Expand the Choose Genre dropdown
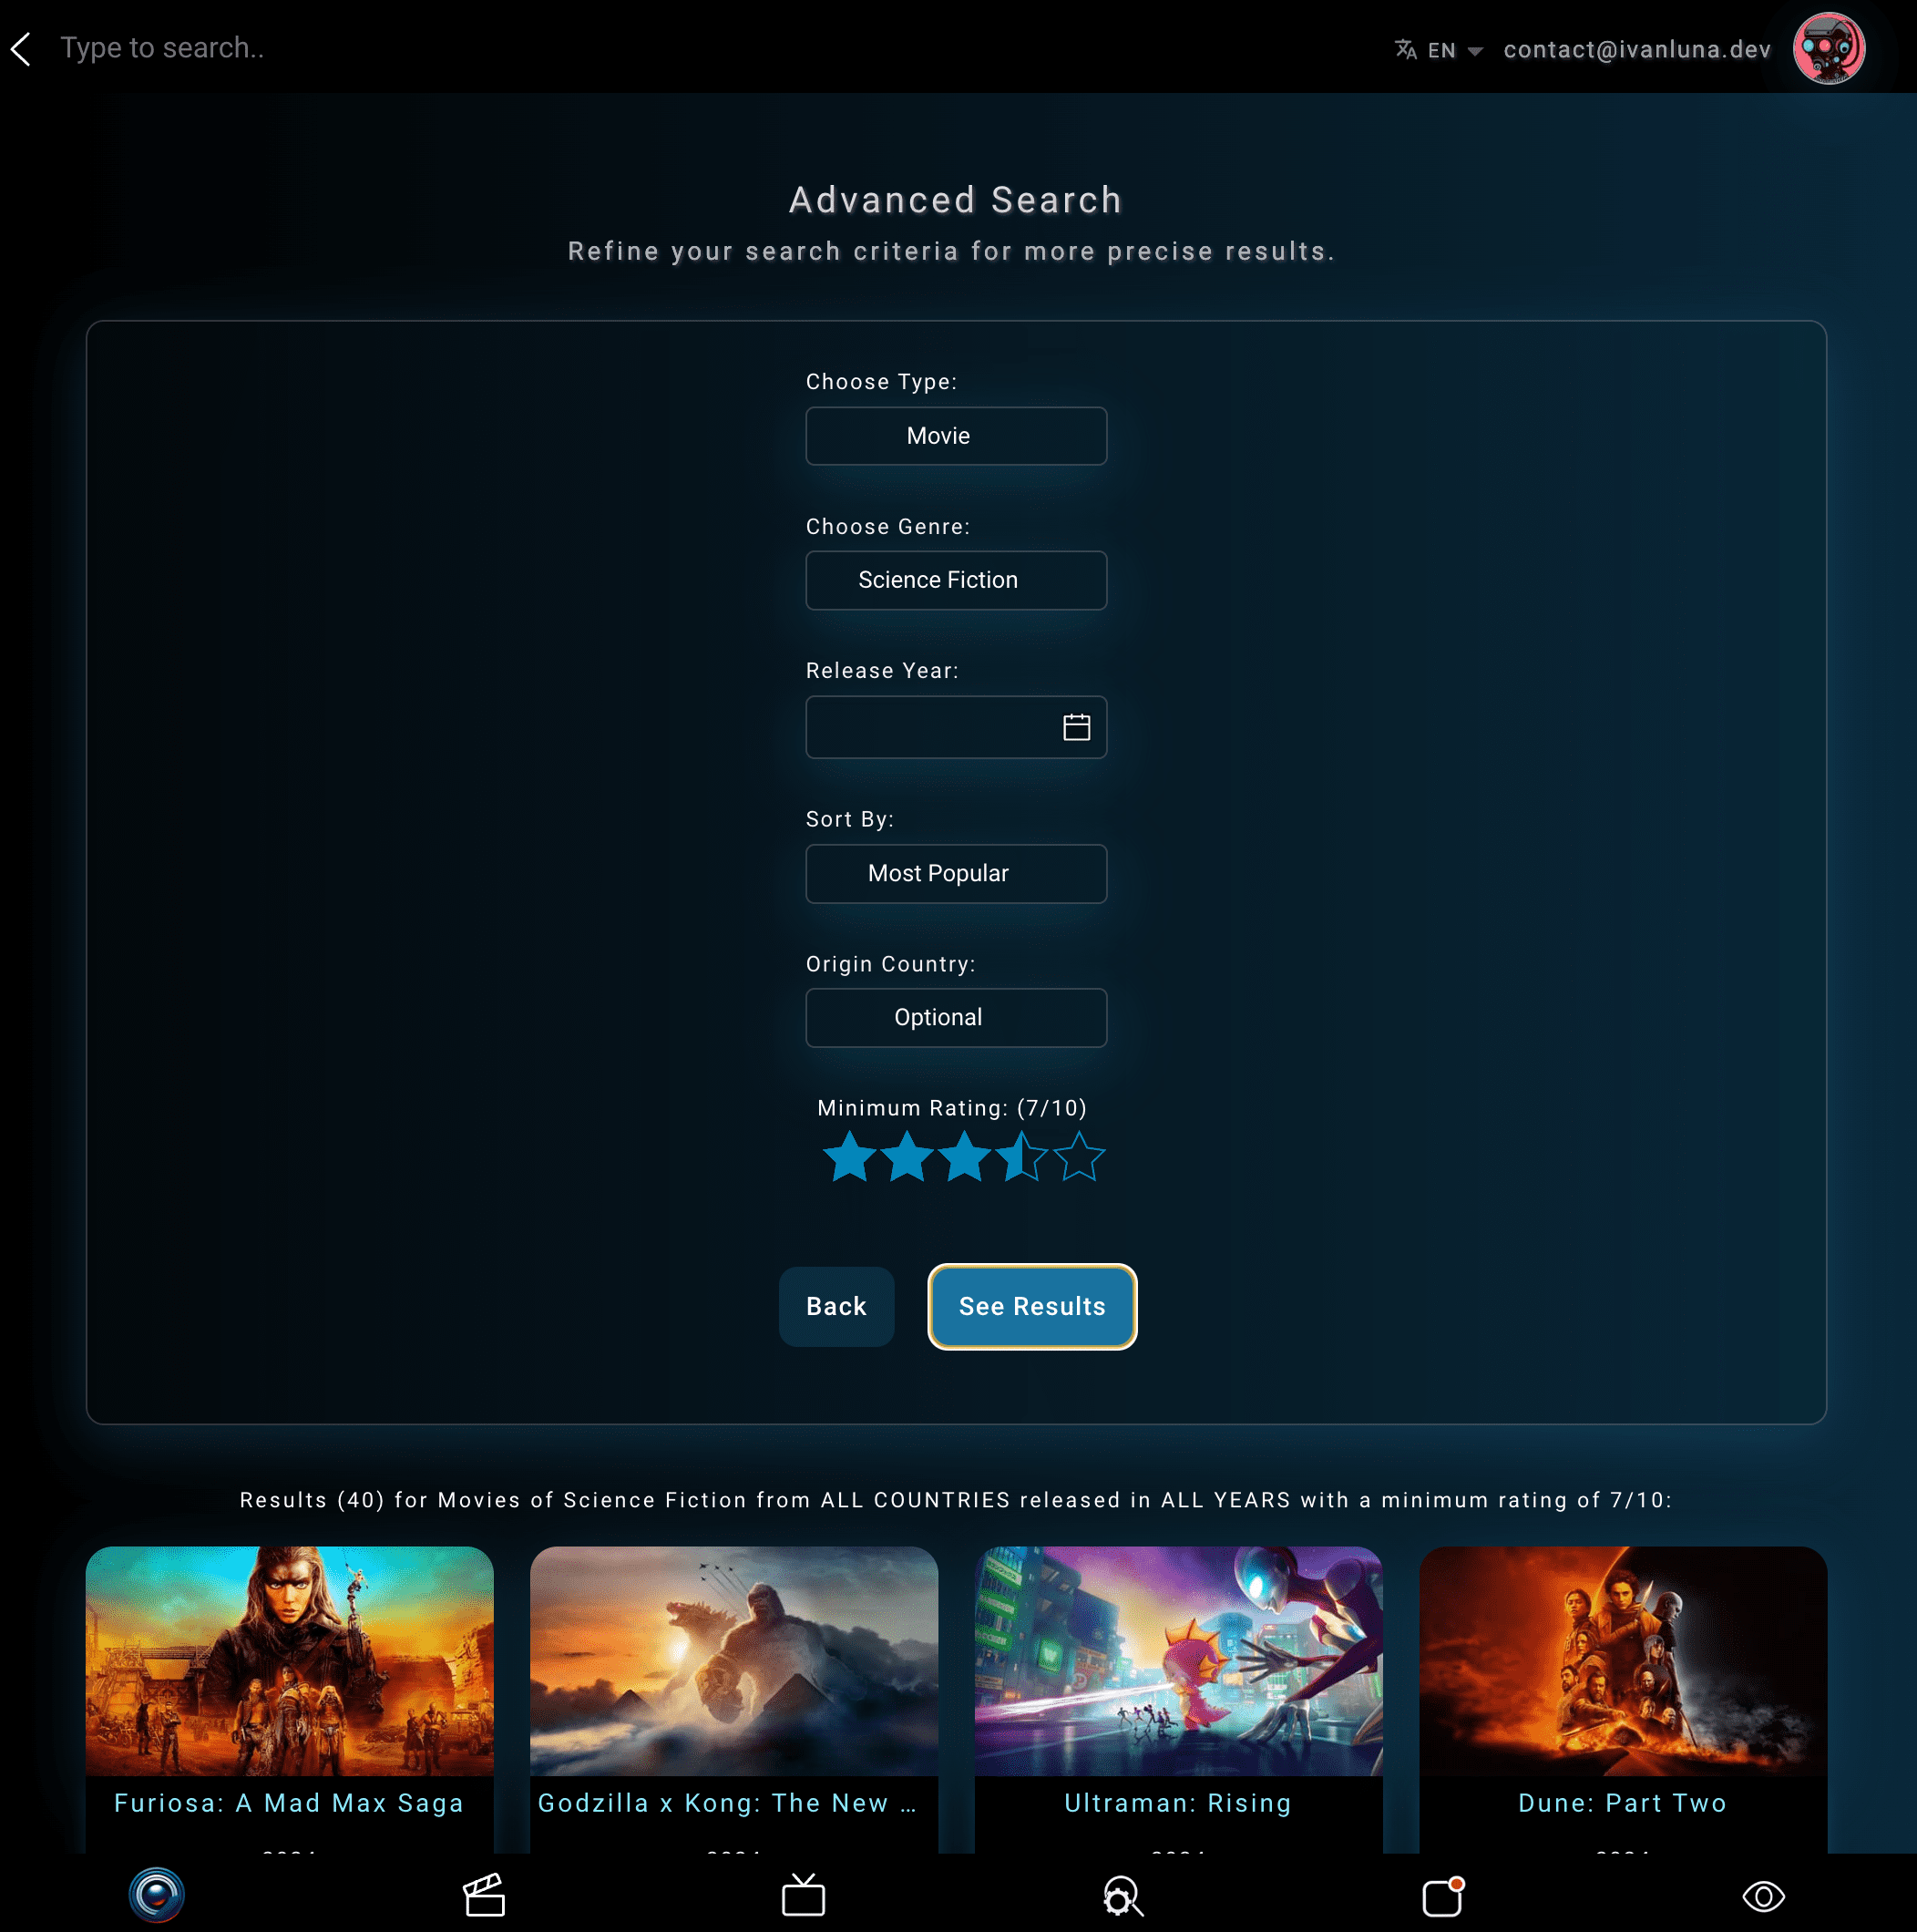The image size is (1917, 1932). pyautogui.click(x=955, y=580)
